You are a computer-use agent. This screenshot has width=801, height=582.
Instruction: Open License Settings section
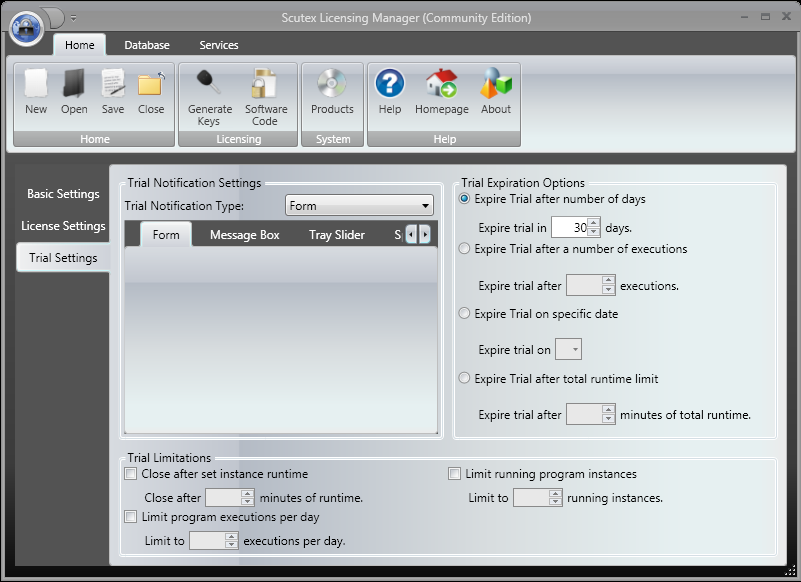click(x=63, y=226)
